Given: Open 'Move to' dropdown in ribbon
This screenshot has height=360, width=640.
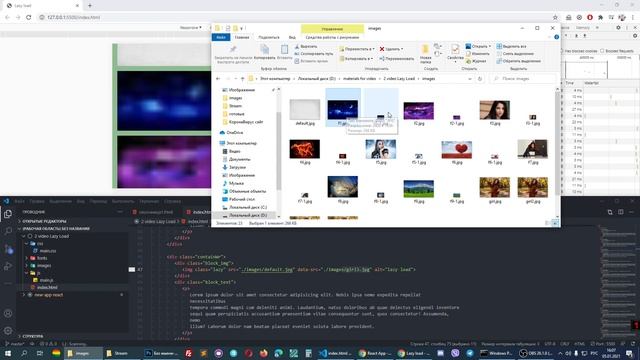Looking at the screenshot, I should (356, 49).
